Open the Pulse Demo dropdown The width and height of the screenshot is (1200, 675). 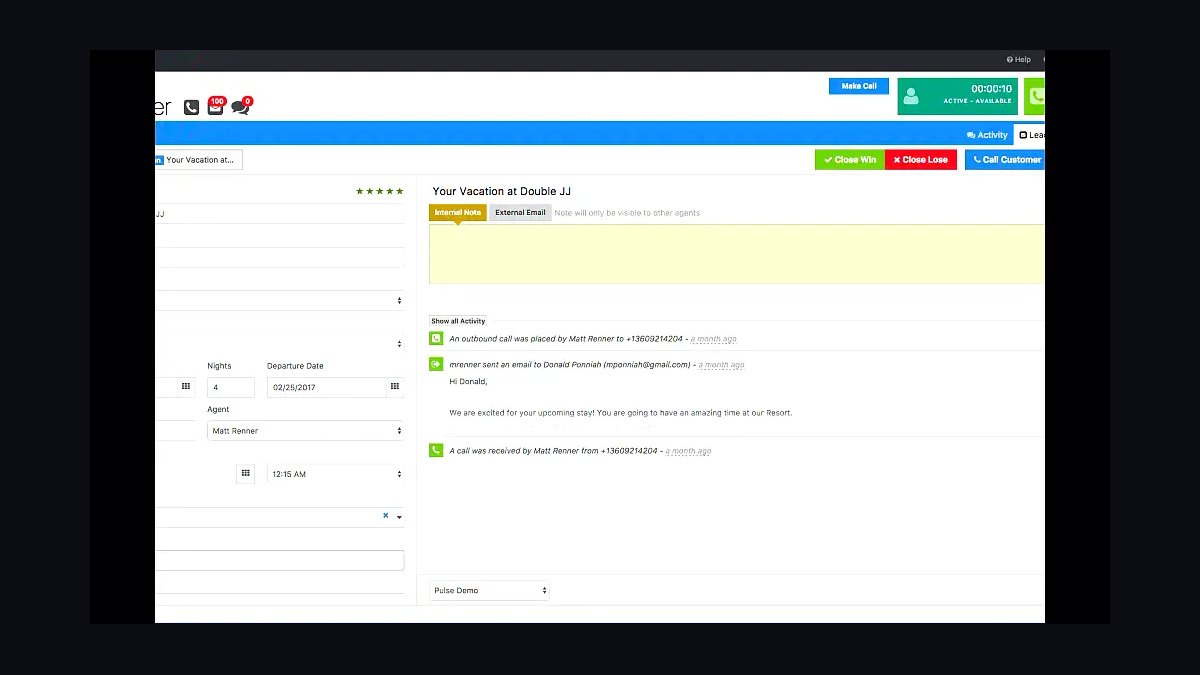tap(490, 591)
